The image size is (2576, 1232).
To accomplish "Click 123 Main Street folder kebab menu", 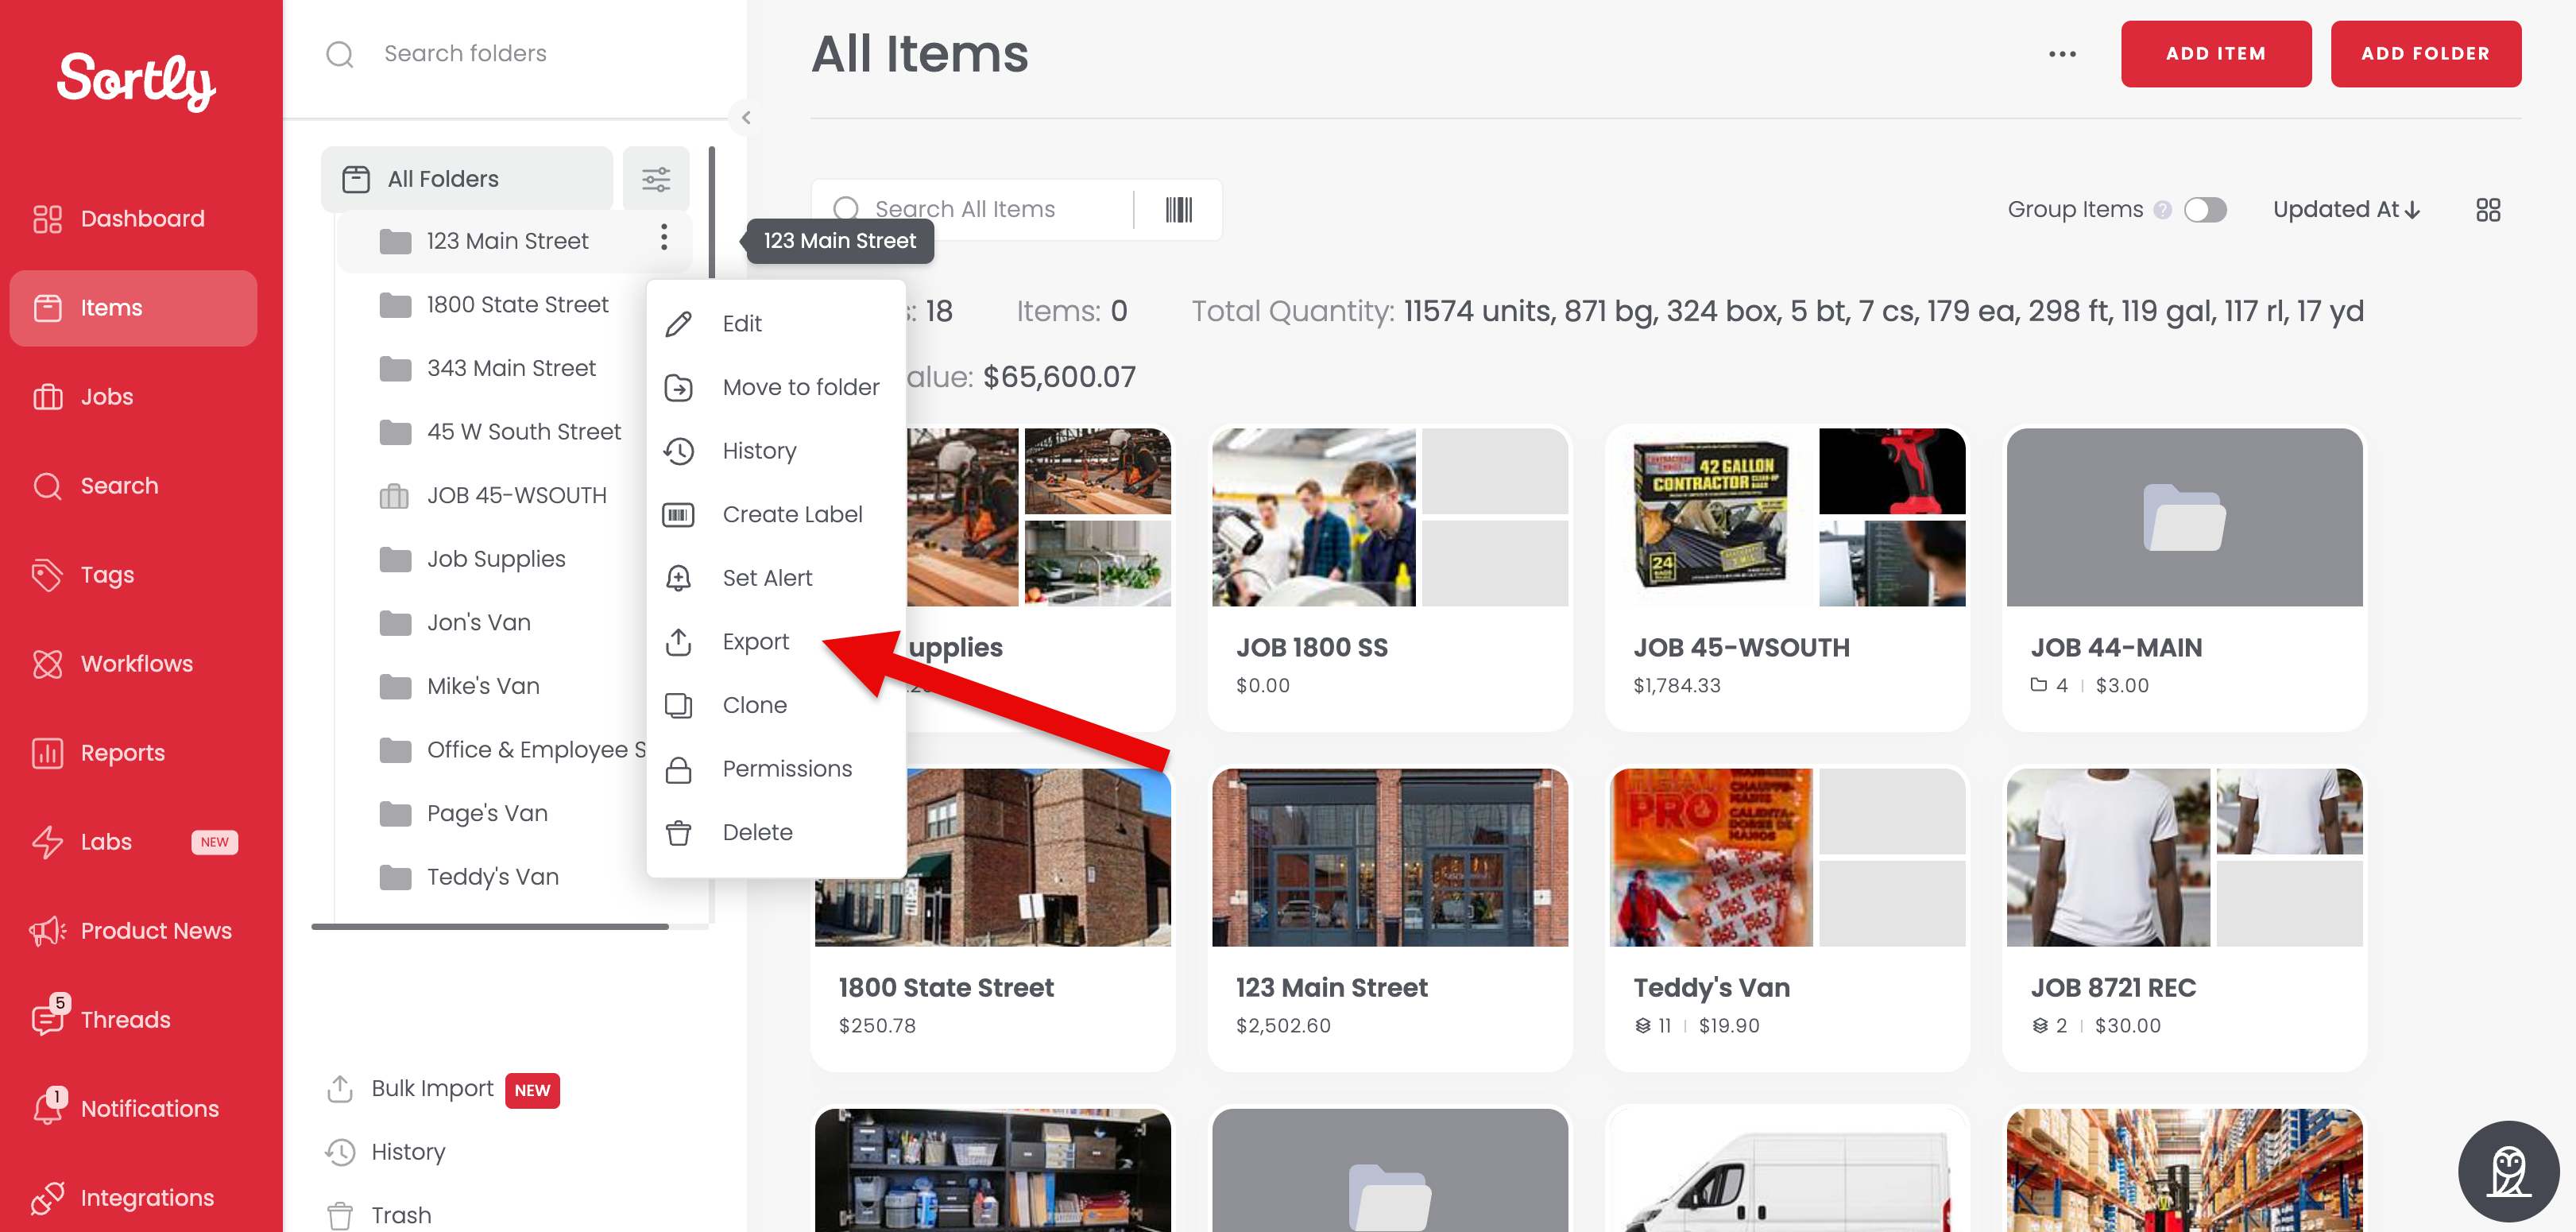I will click(663, 237).
